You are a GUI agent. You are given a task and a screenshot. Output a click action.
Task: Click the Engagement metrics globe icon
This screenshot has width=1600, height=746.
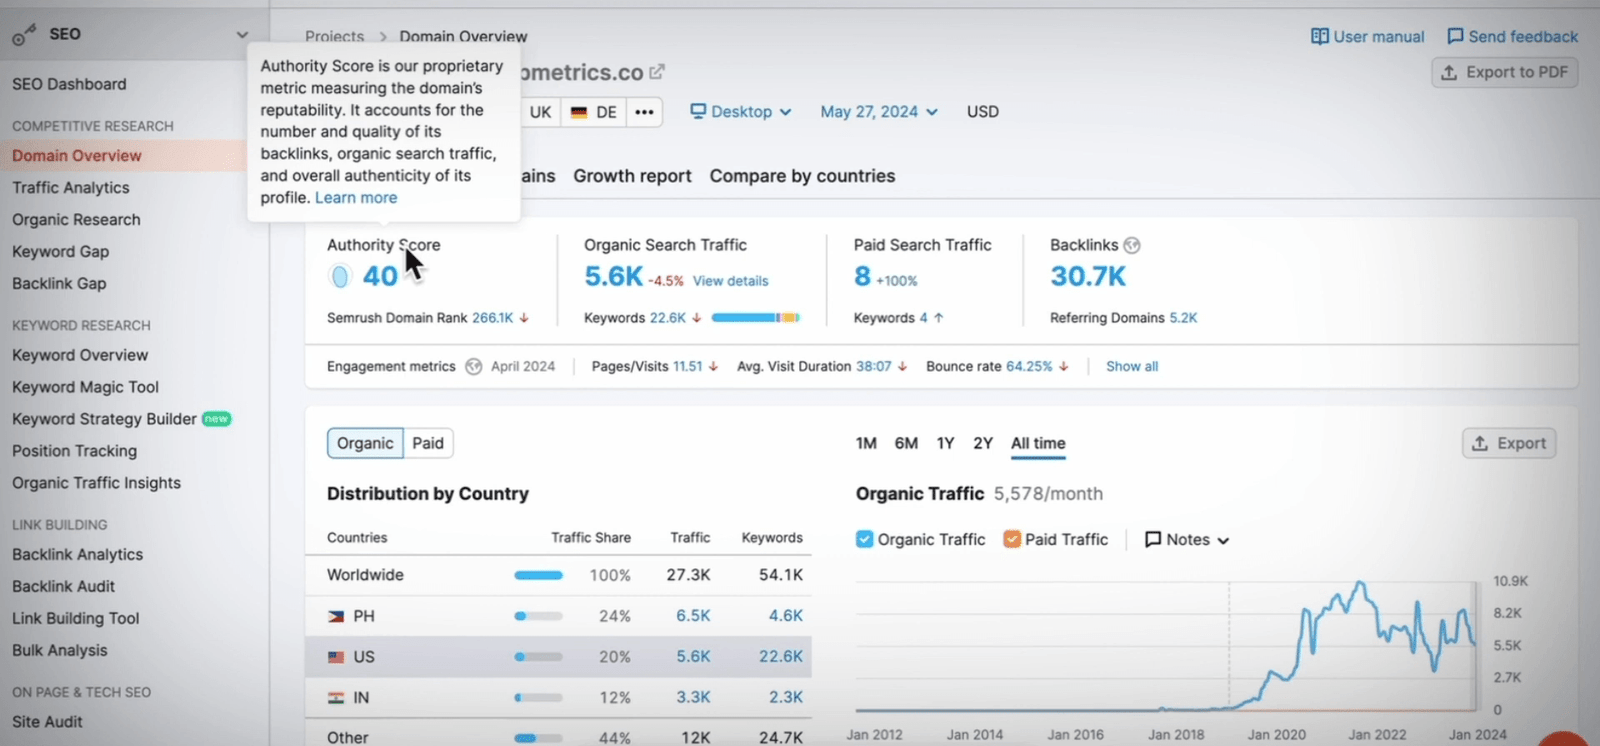(x=474, y=367)
